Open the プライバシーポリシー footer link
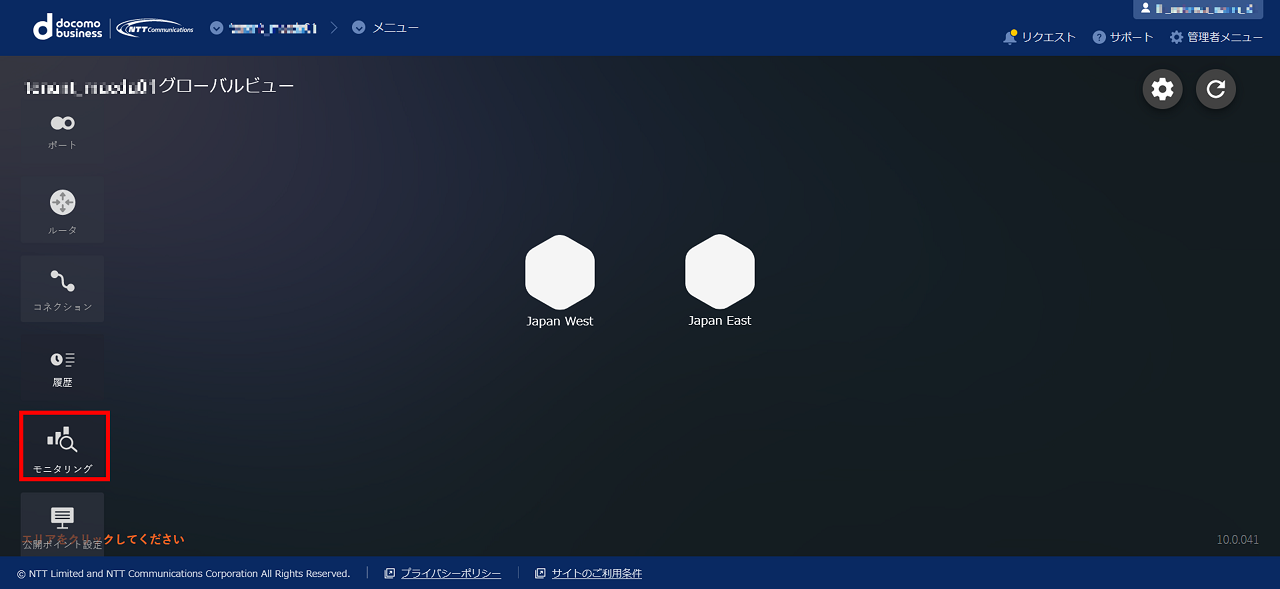 [x=450, y=573]
